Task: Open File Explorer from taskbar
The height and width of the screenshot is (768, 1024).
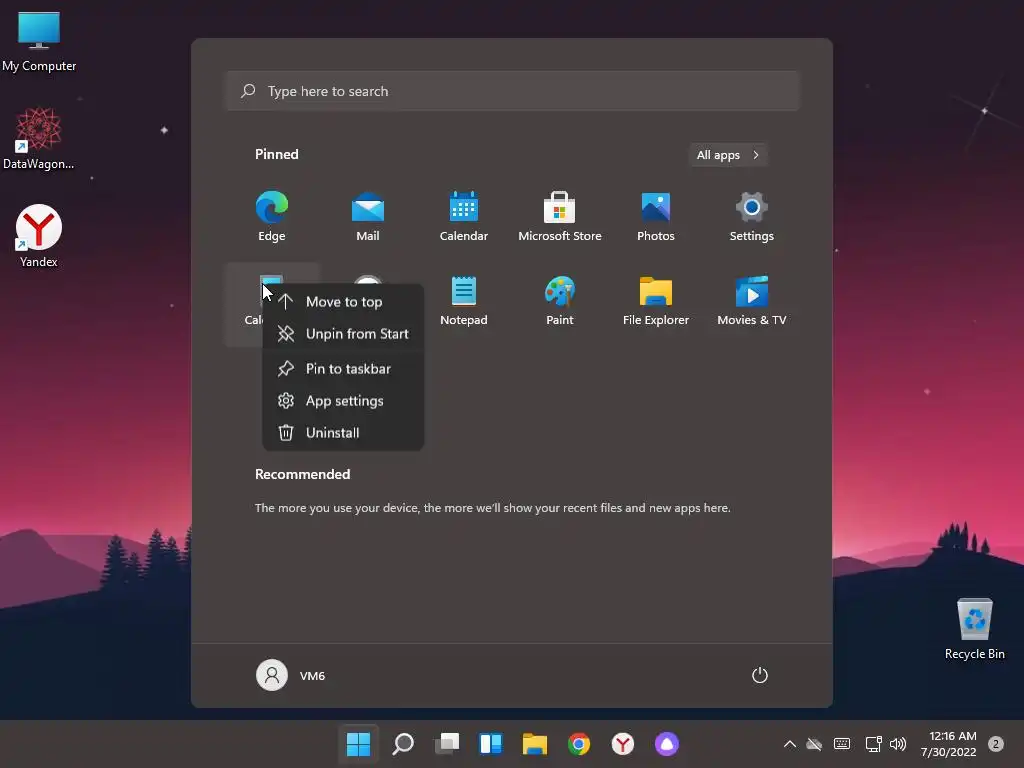Action: pyautogui.click(x=535, y=744)
